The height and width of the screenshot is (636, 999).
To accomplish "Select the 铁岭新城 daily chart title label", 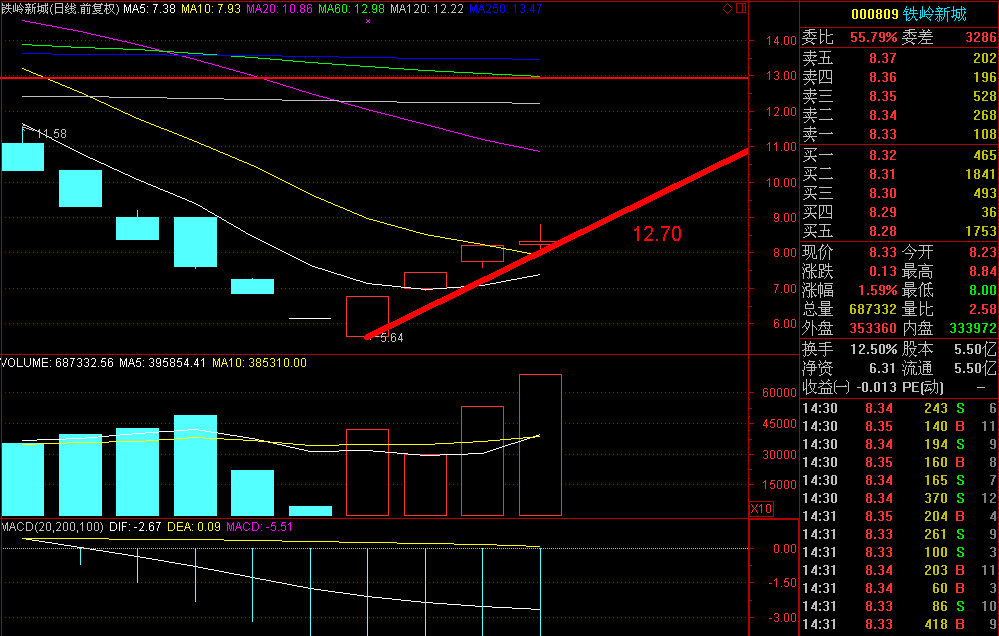I will [60, 8].
